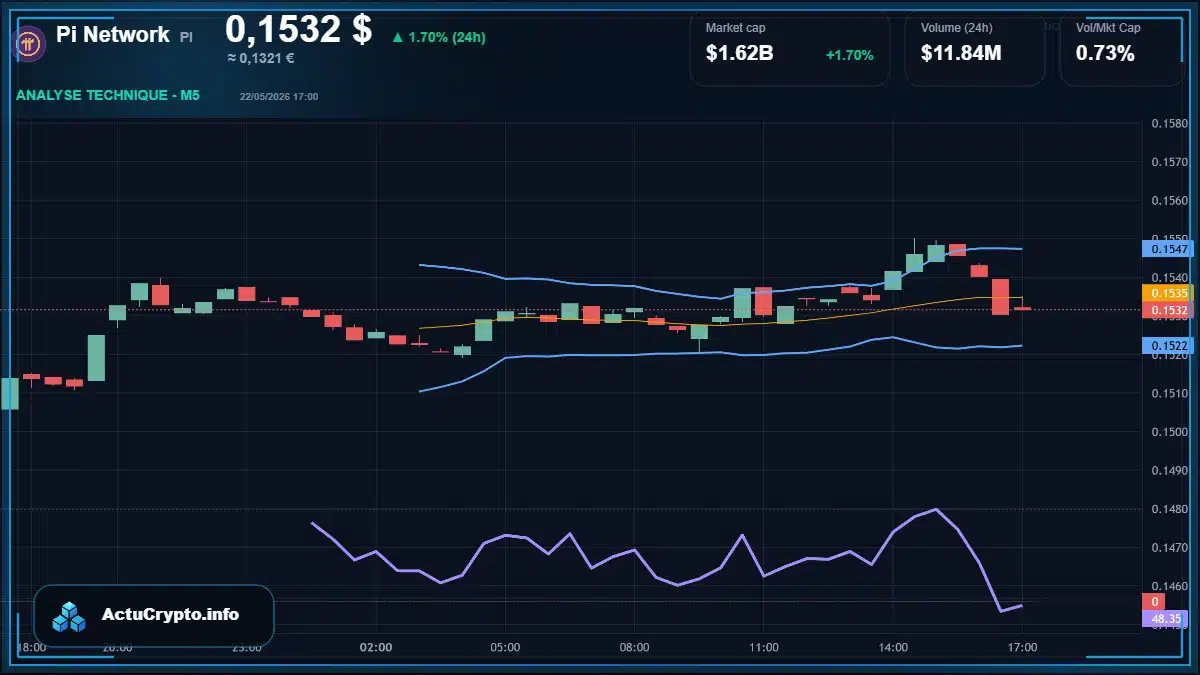The width and height of the screenshot is (1200, 675).
Task: Click the ANALYSE TECHNIQUE - M5 heading
Action: pyautogui.click(x=108, y=95)
